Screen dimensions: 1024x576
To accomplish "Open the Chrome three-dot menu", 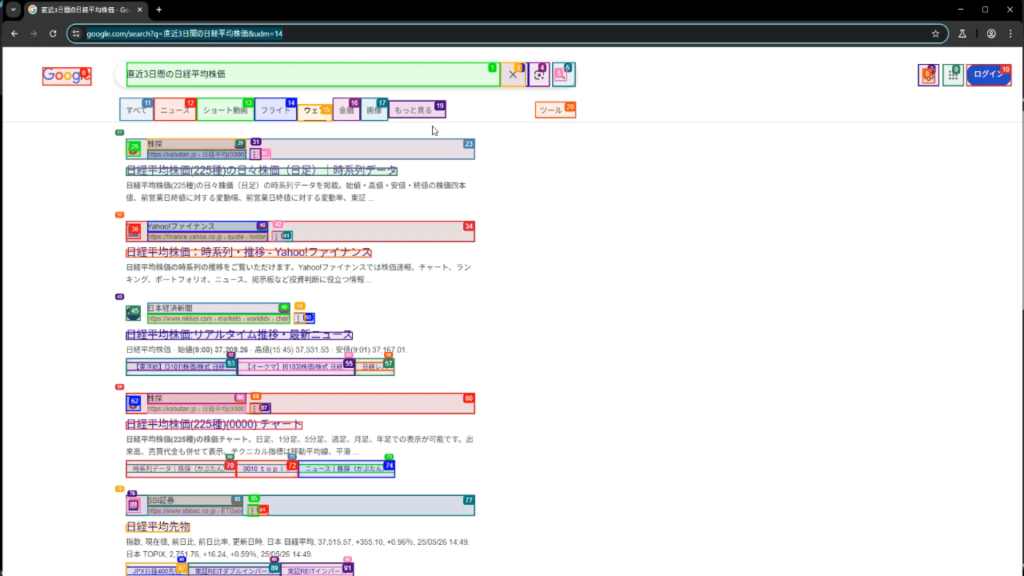I will 1010,33.
